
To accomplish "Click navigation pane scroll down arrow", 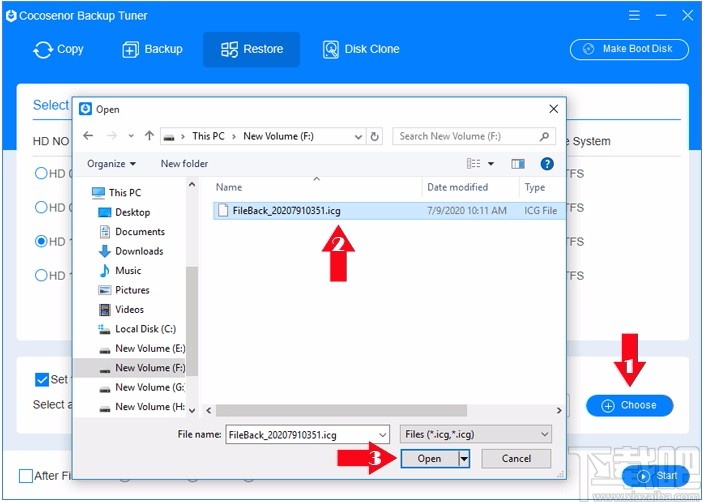I will [x=192, y=410].
